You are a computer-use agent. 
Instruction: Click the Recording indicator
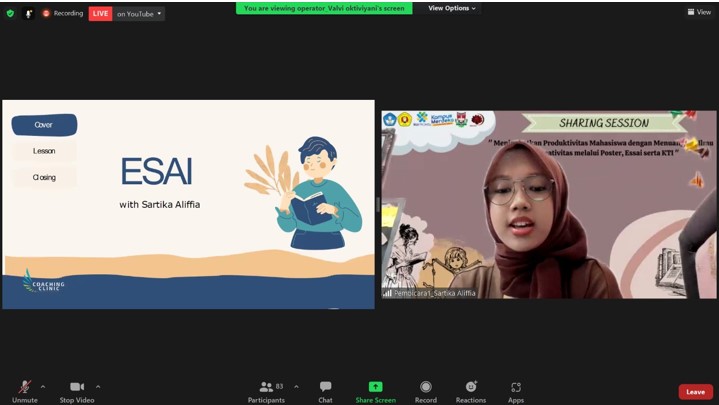[x=62, y=14]
